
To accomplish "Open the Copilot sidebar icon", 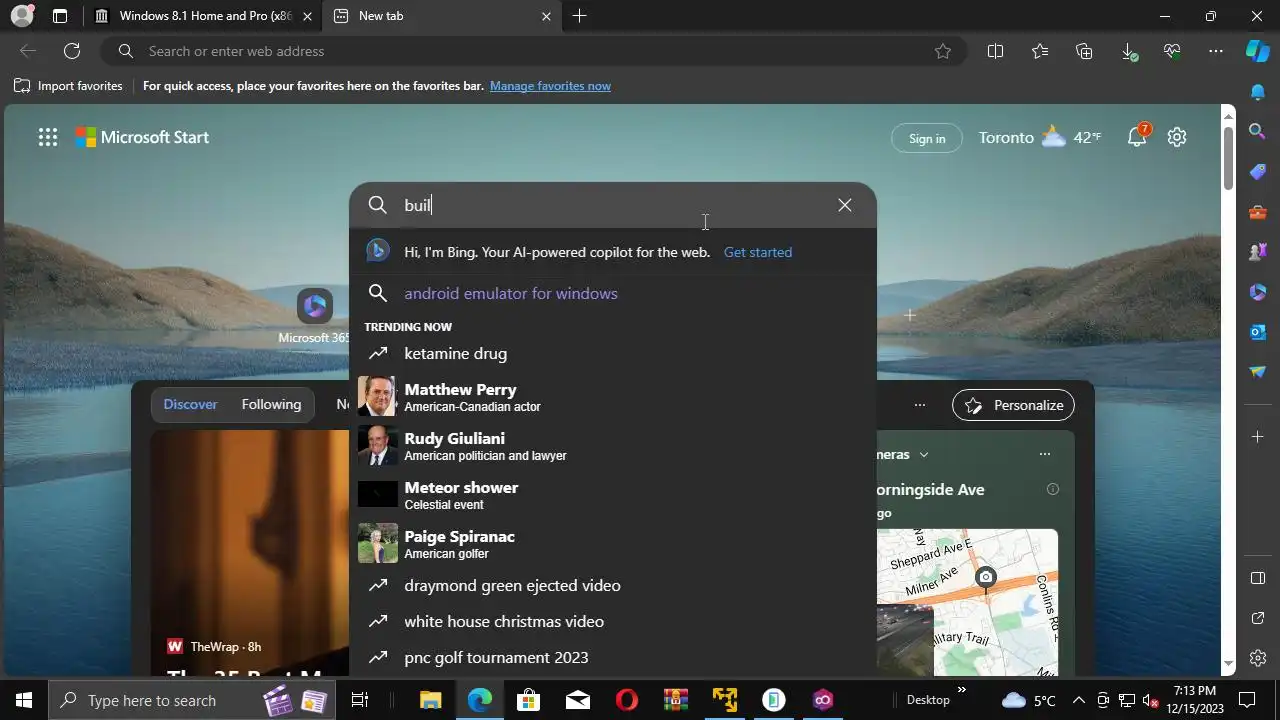I will (1258, 51).
